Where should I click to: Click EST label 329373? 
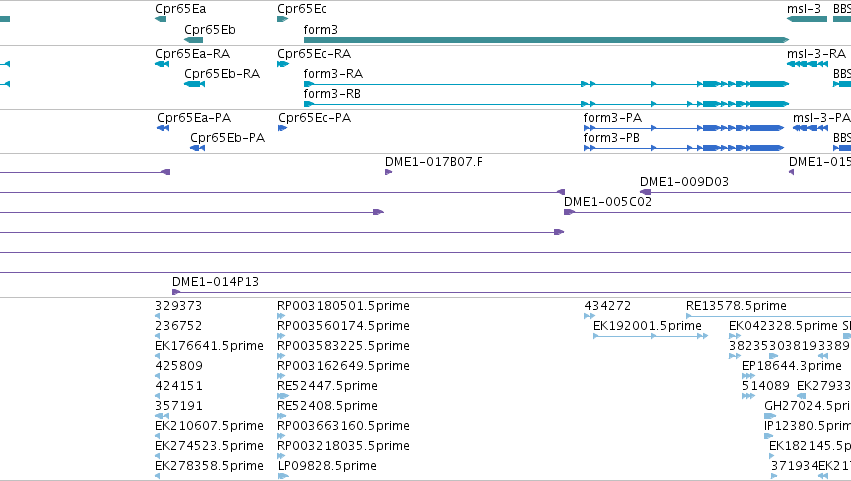click(x=178, y=306)
